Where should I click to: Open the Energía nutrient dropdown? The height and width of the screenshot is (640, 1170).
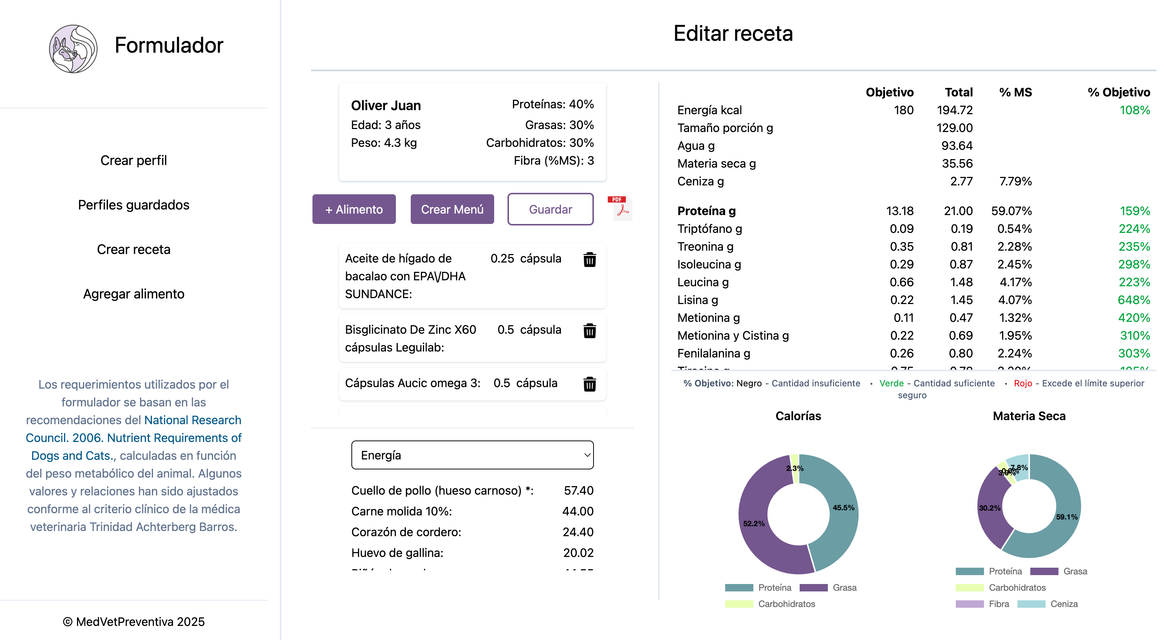pyautogui.click(x=472, y=455)
